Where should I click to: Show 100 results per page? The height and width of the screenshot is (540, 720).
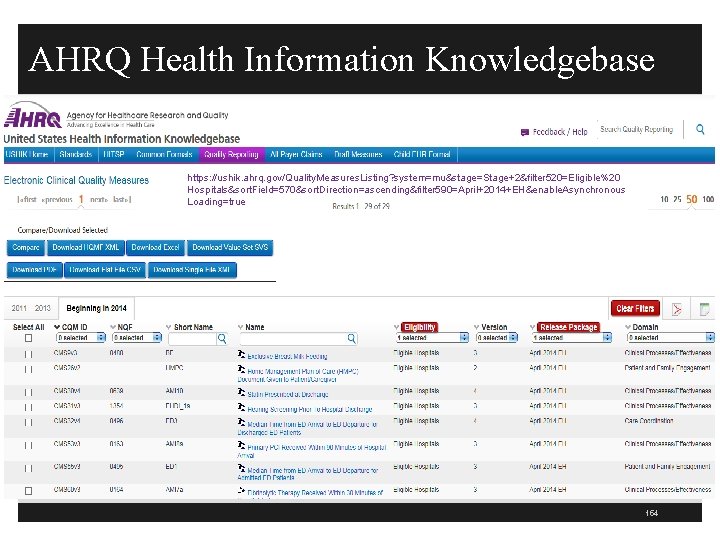(x=708, y=199)
